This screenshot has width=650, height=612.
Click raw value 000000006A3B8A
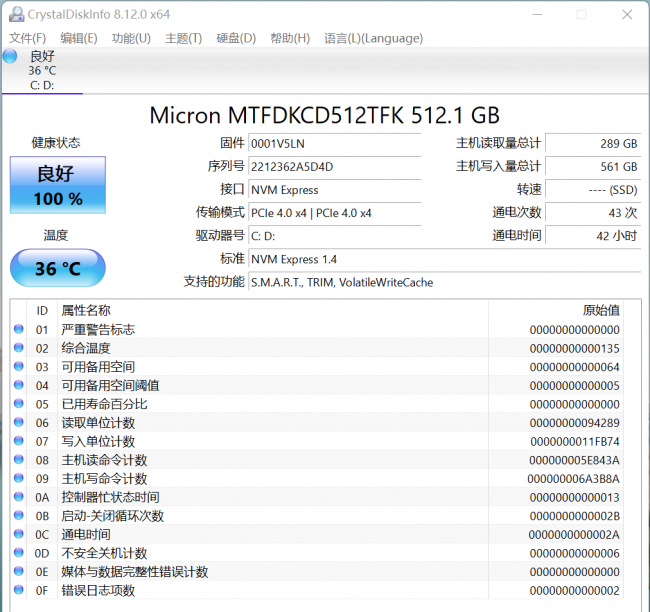573,479
